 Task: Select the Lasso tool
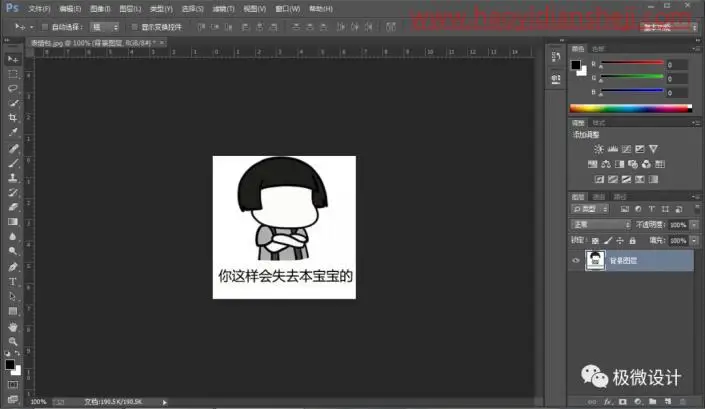click(13, 89)
